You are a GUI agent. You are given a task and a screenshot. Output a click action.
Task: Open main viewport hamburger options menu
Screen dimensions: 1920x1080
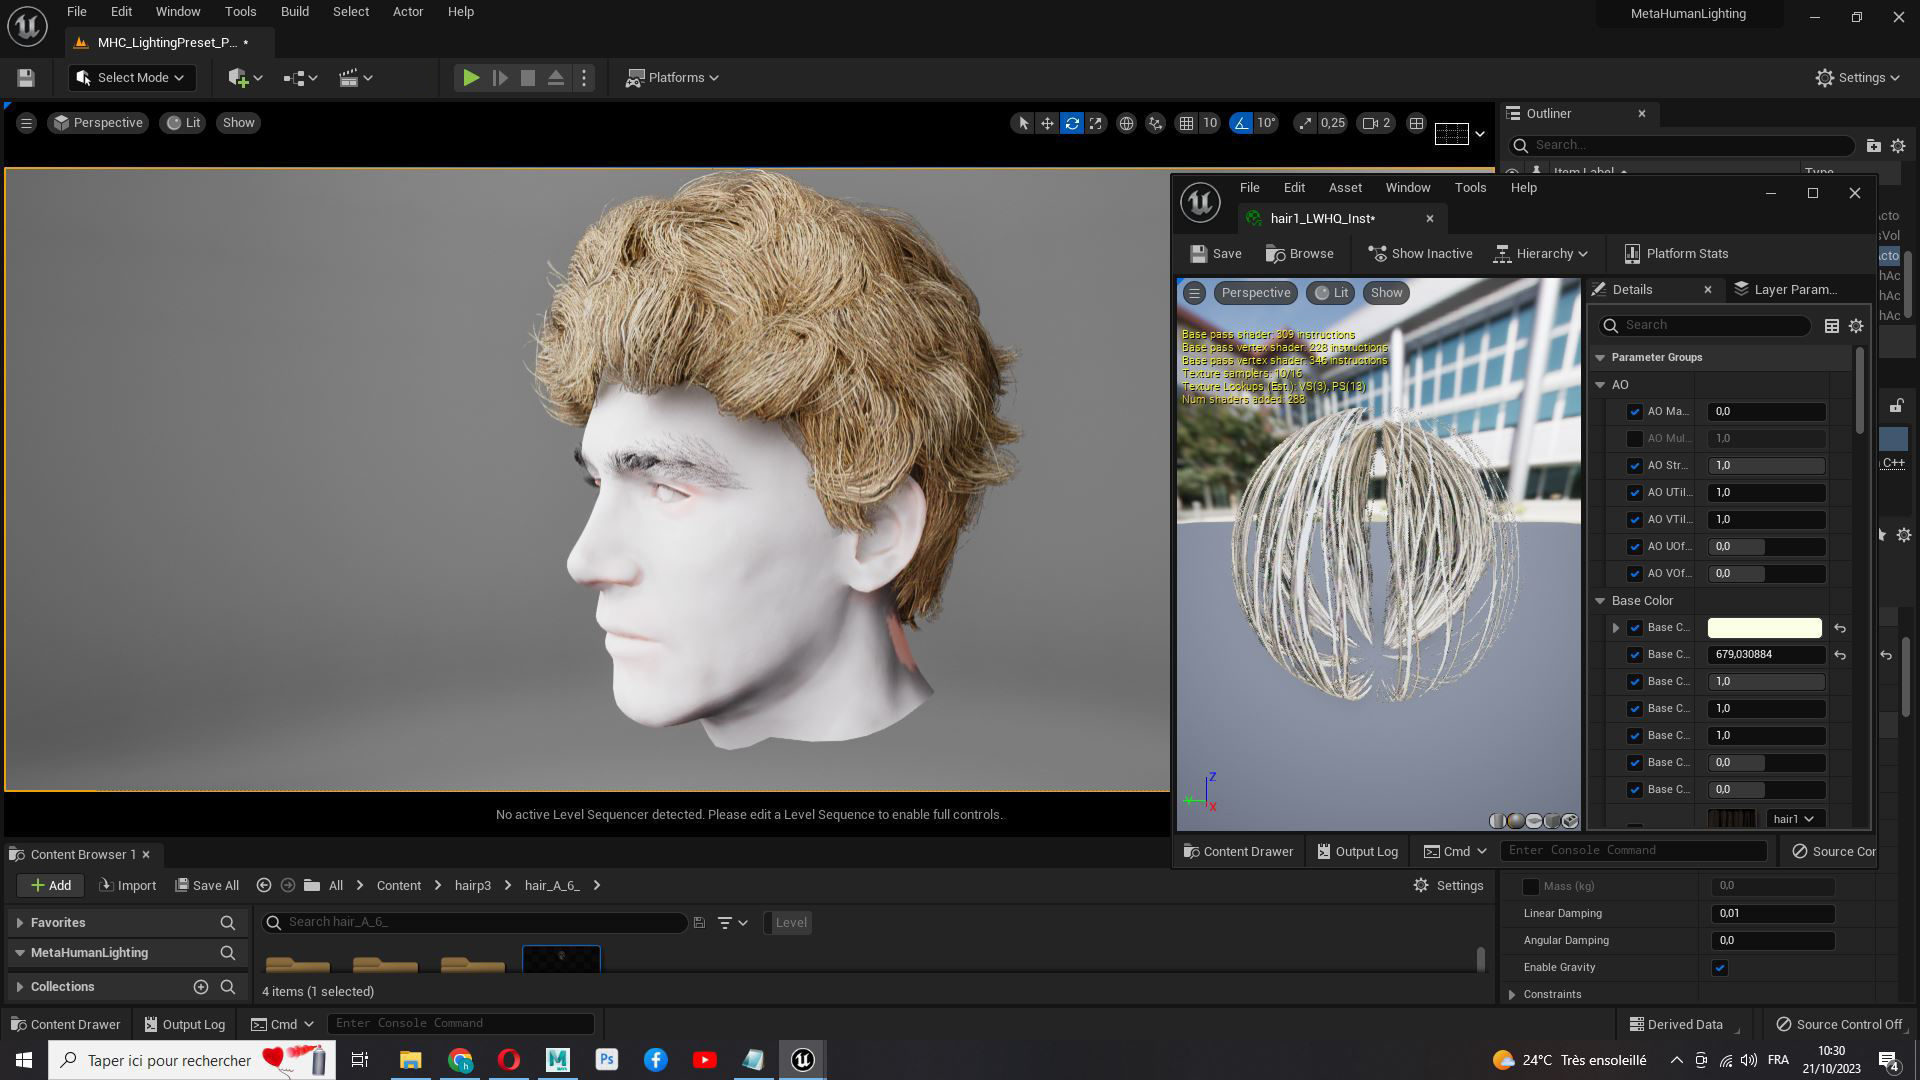[26, 123]
